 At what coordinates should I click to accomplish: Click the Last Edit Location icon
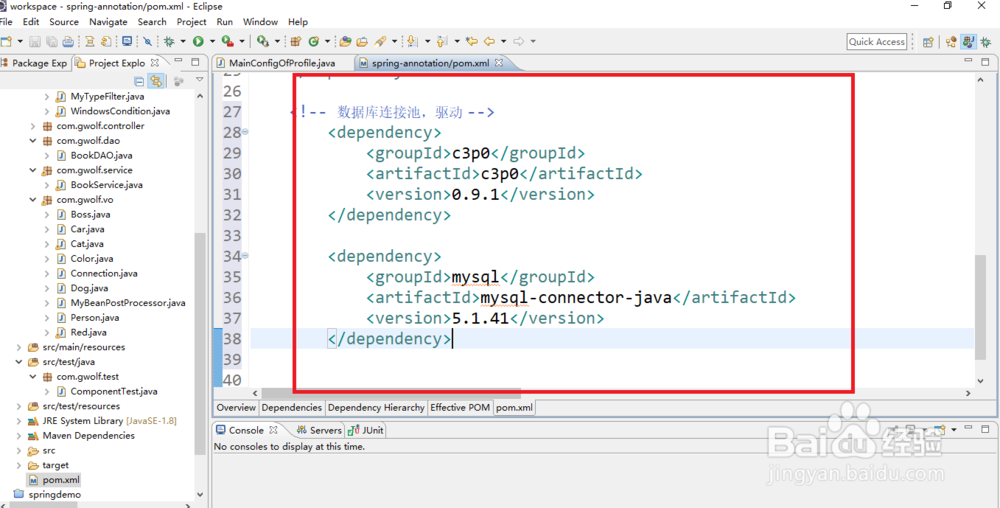(x=472, y=41)
